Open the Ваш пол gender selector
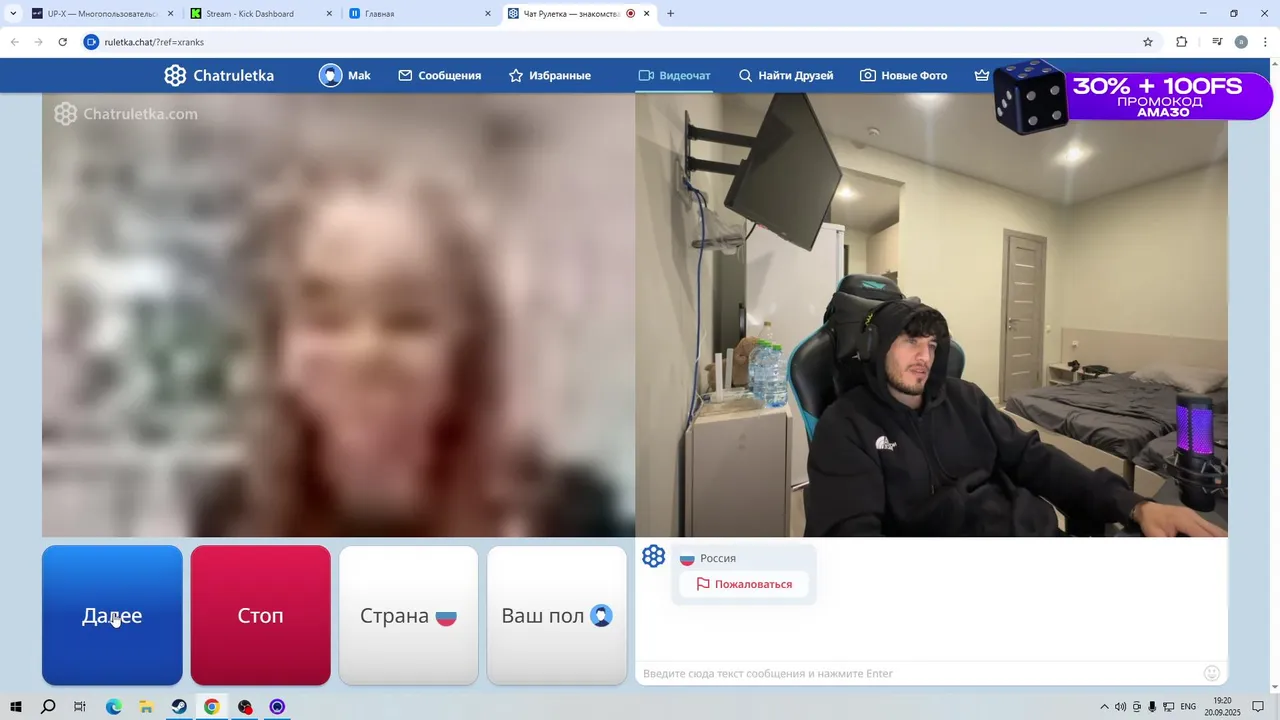The width and height of the screenshot is (1280, 720). 556,615
